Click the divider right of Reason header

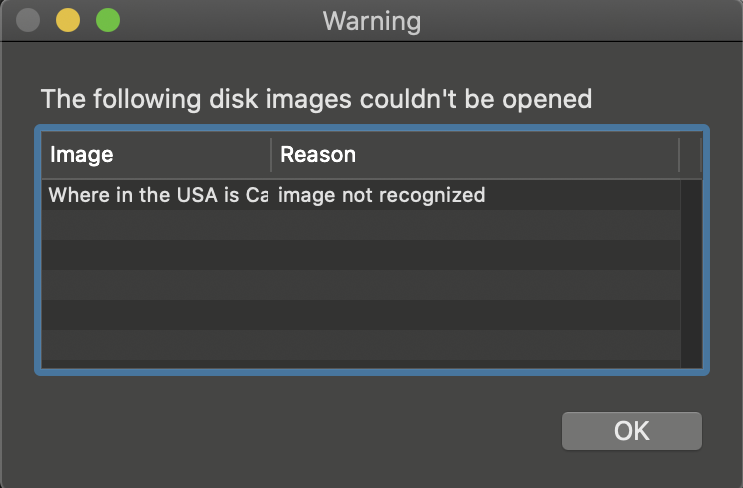tap(679, 155)
